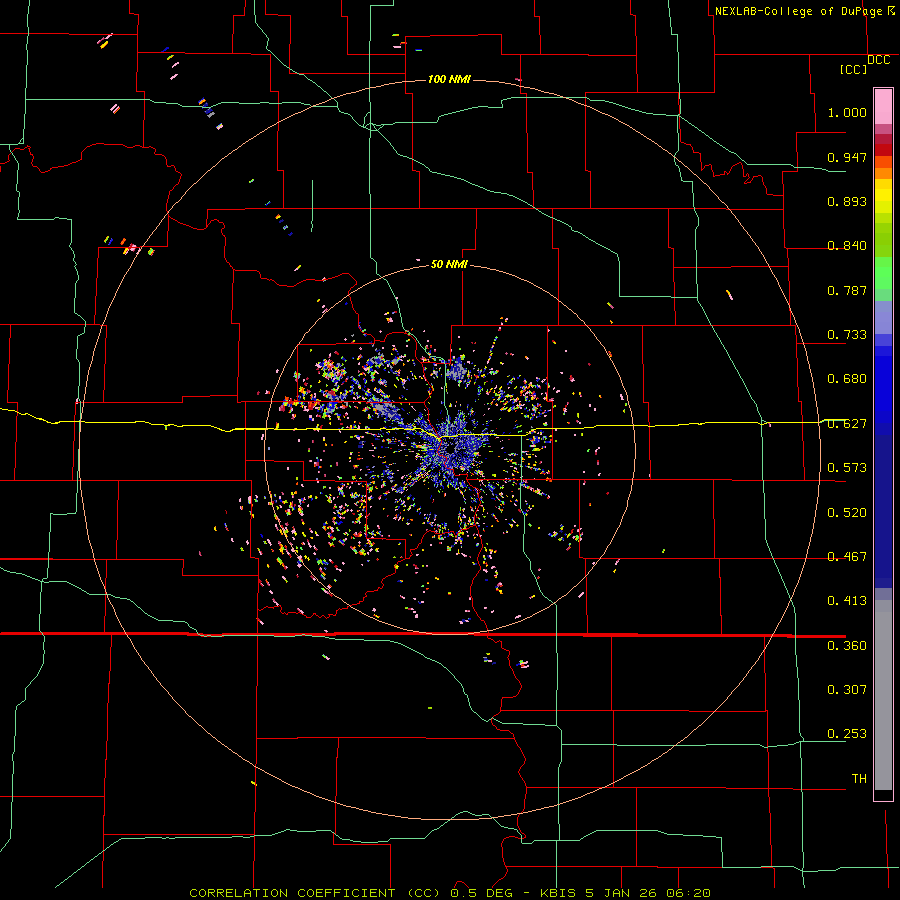900x900 pixels.
Task: Click the 0.360 legend value
Action: (847, 646)
